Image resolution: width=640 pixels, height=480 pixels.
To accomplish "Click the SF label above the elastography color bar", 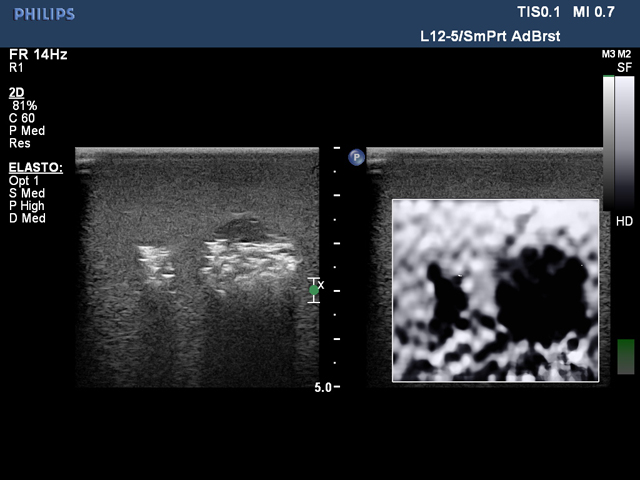I will tap(625, 67).
